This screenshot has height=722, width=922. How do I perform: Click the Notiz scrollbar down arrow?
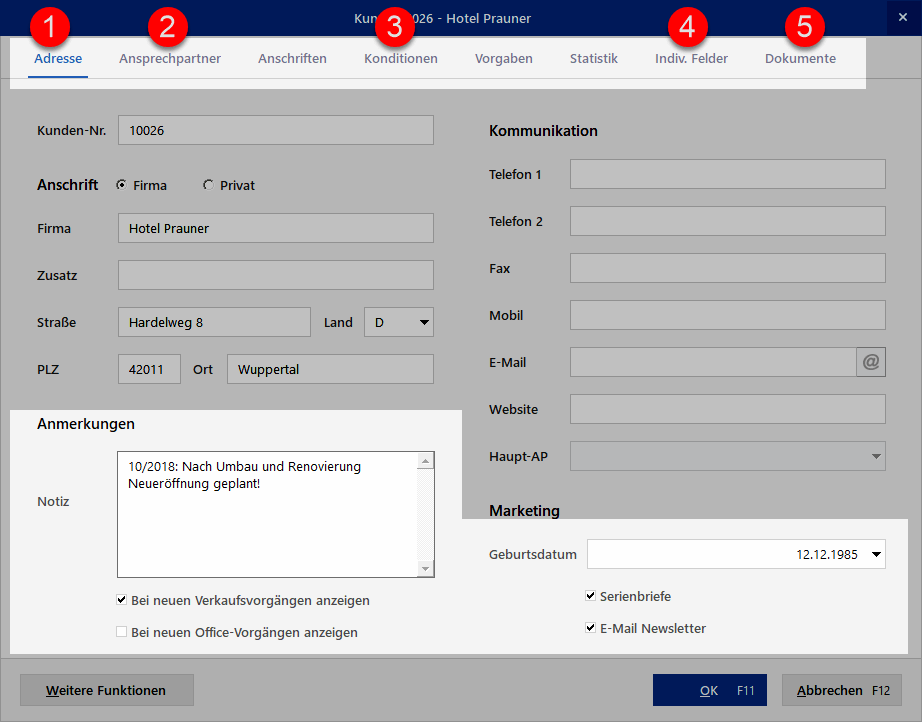[425, 569]
